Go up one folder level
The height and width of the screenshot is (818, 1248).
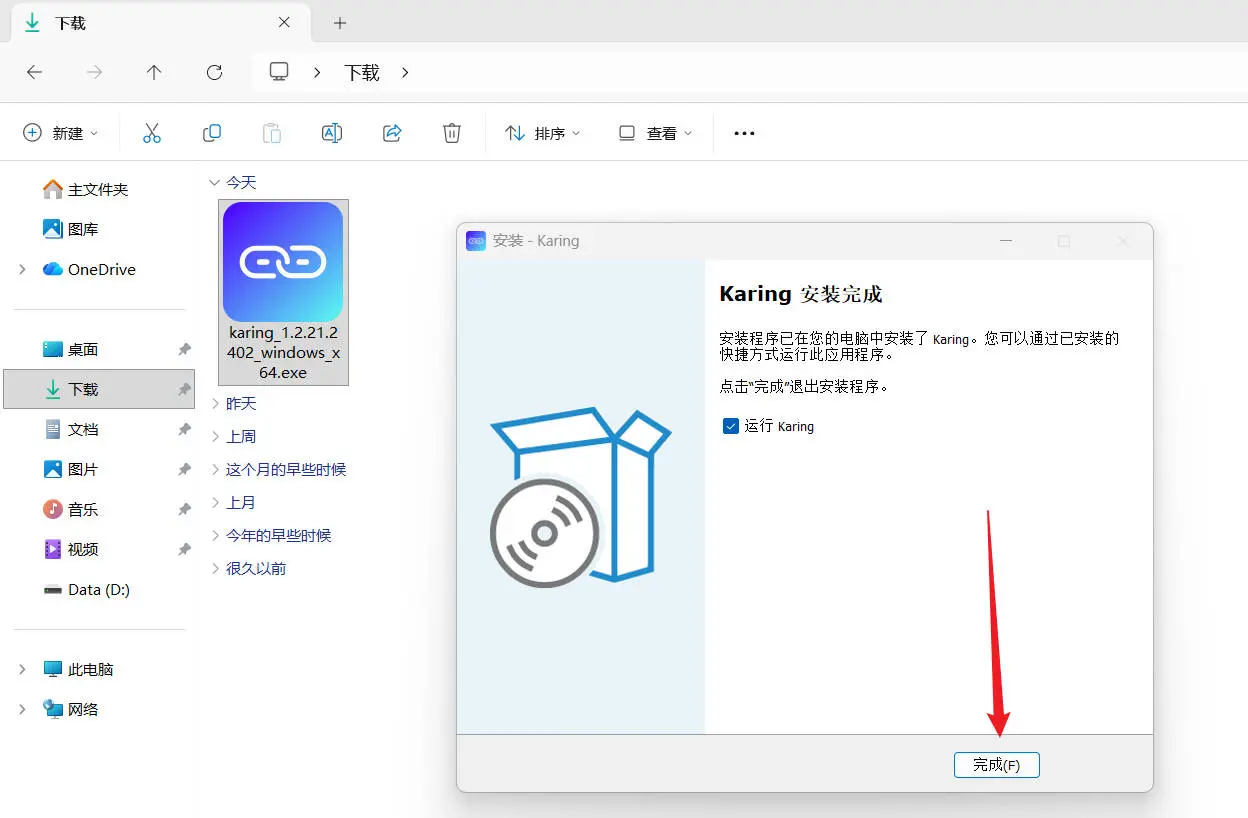click(x=154, y=72)
